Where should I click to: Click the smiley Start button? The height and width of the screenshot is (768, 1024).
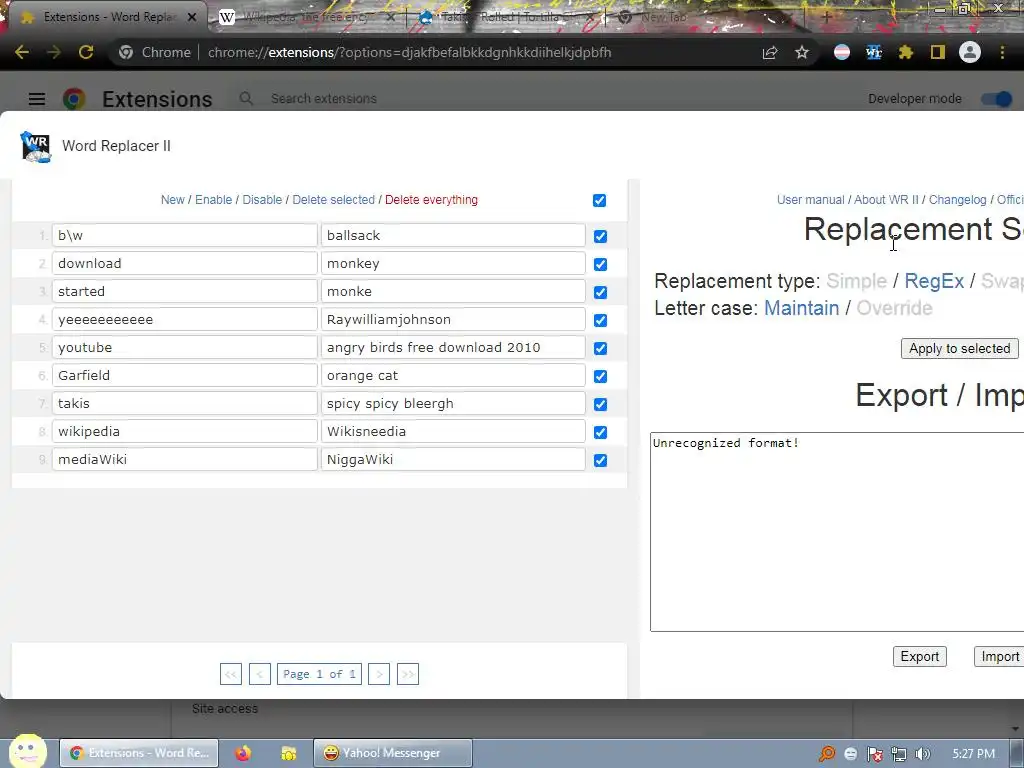[x=27, y=752]
